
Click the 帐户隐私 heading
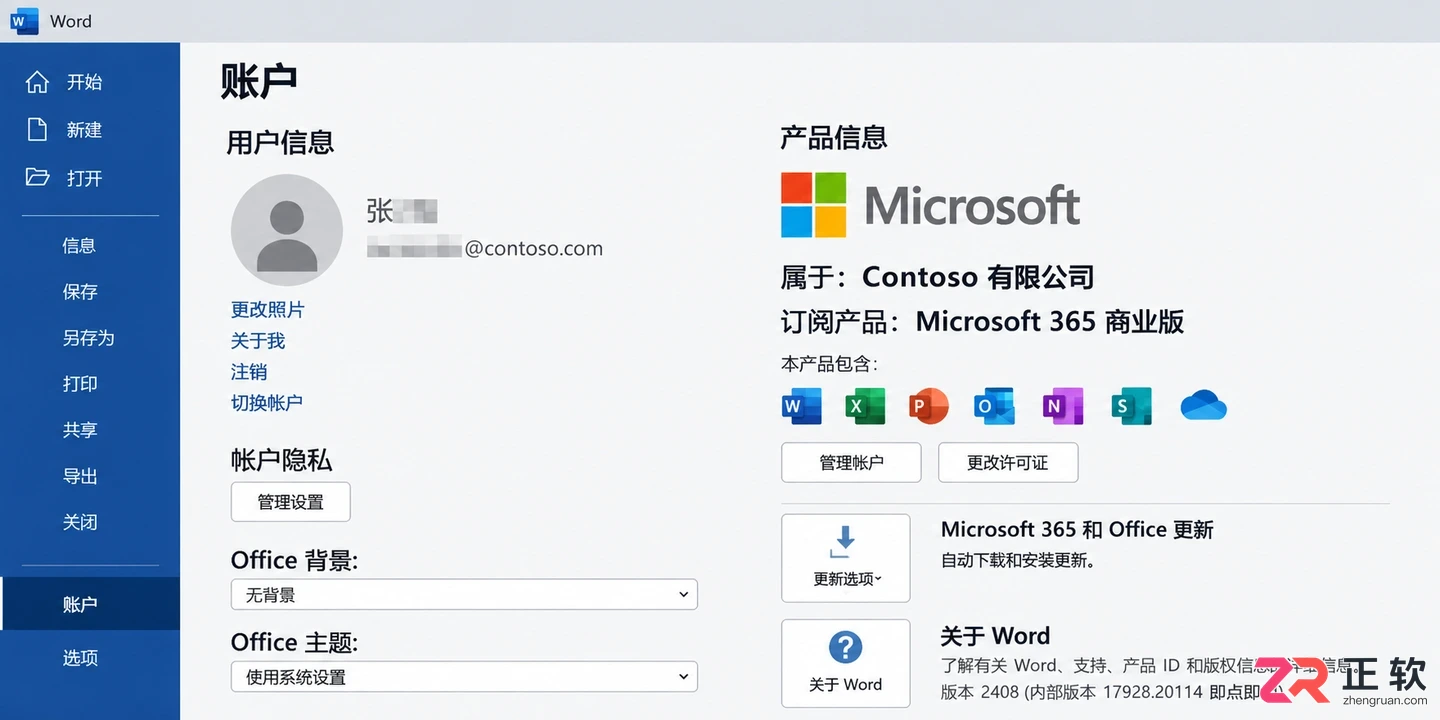(x=281, y=460)
